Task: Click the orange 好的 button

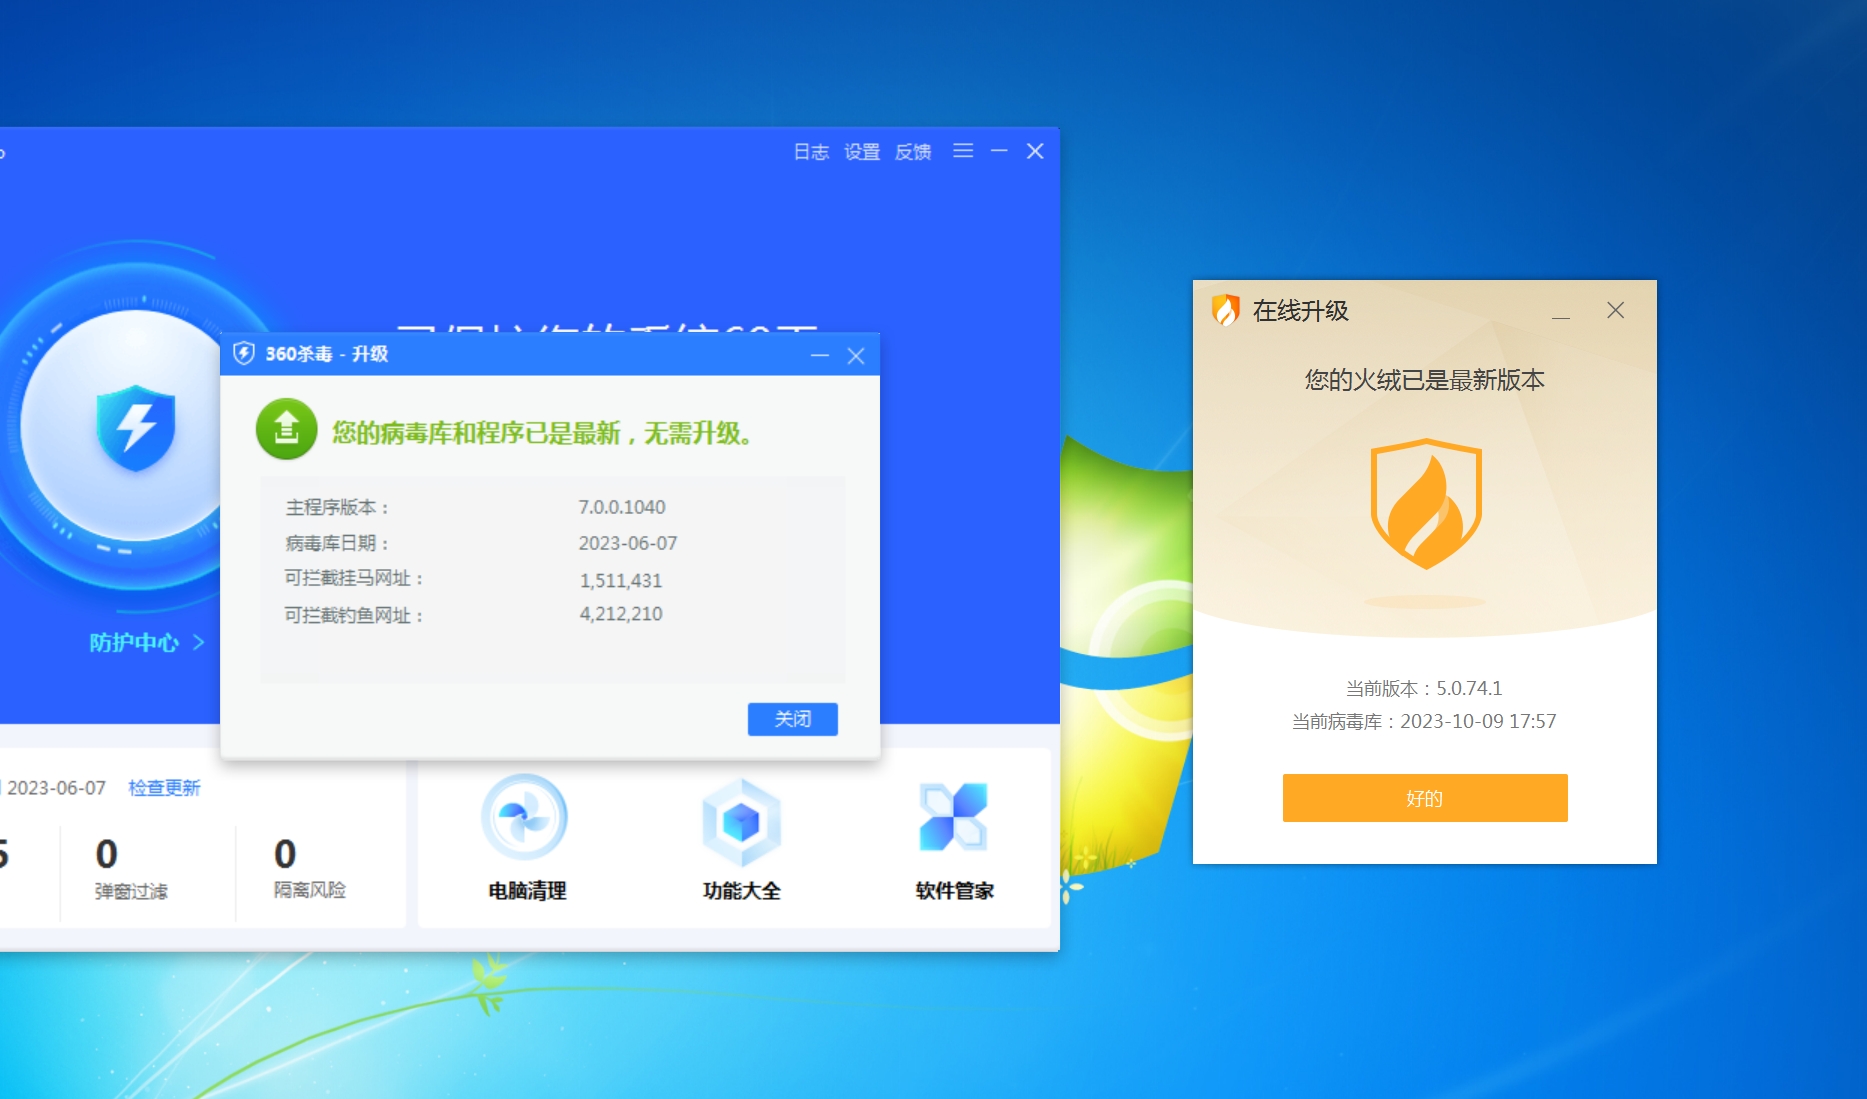Action: coord(1425,798)
